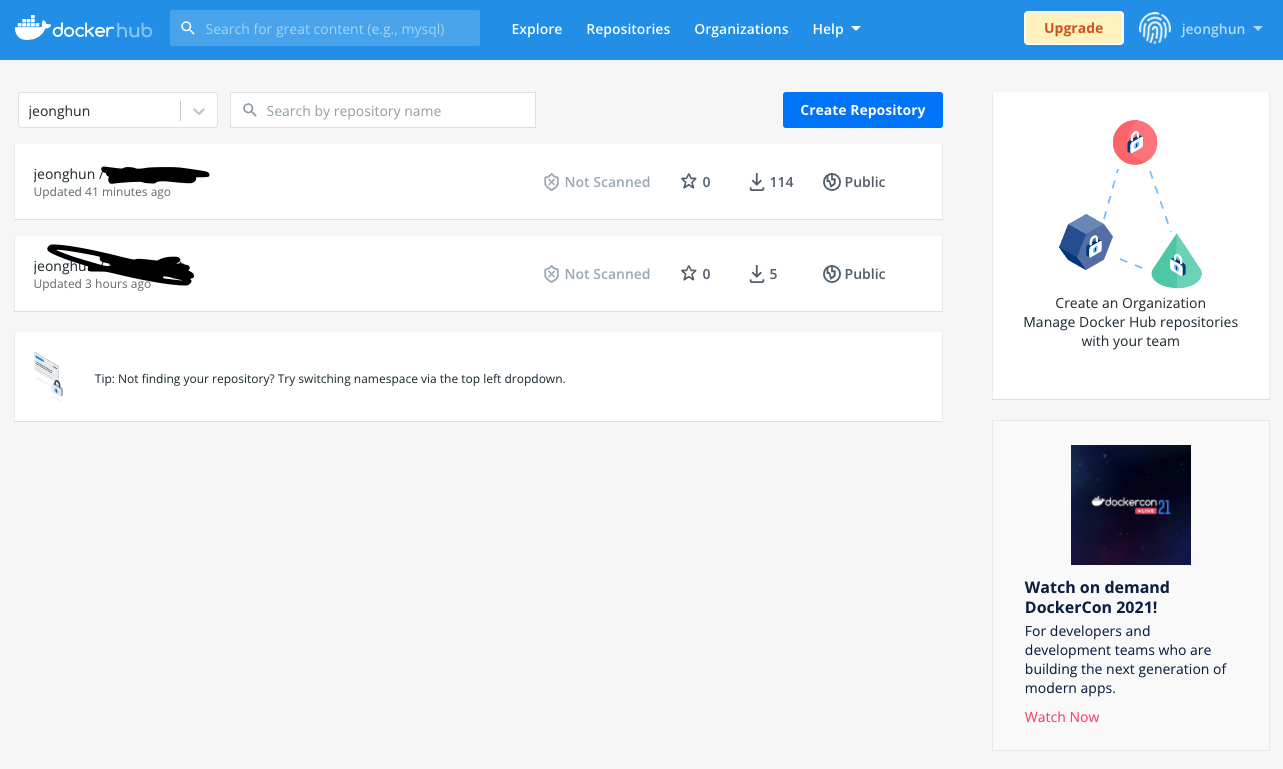The image size is (1283, 769).
Task: Click the Create Repository button
Action: pyautogui.click(x=863, y=110)
